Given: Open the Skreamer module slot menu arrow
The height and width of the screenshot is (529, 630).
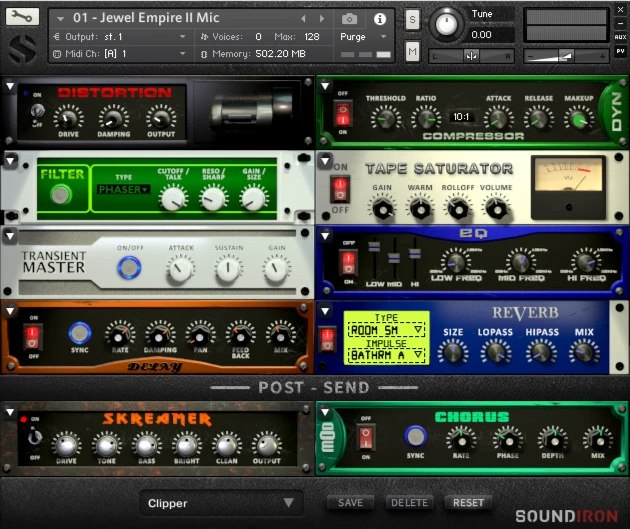Looking at the screenshot, I should [10, 412].
